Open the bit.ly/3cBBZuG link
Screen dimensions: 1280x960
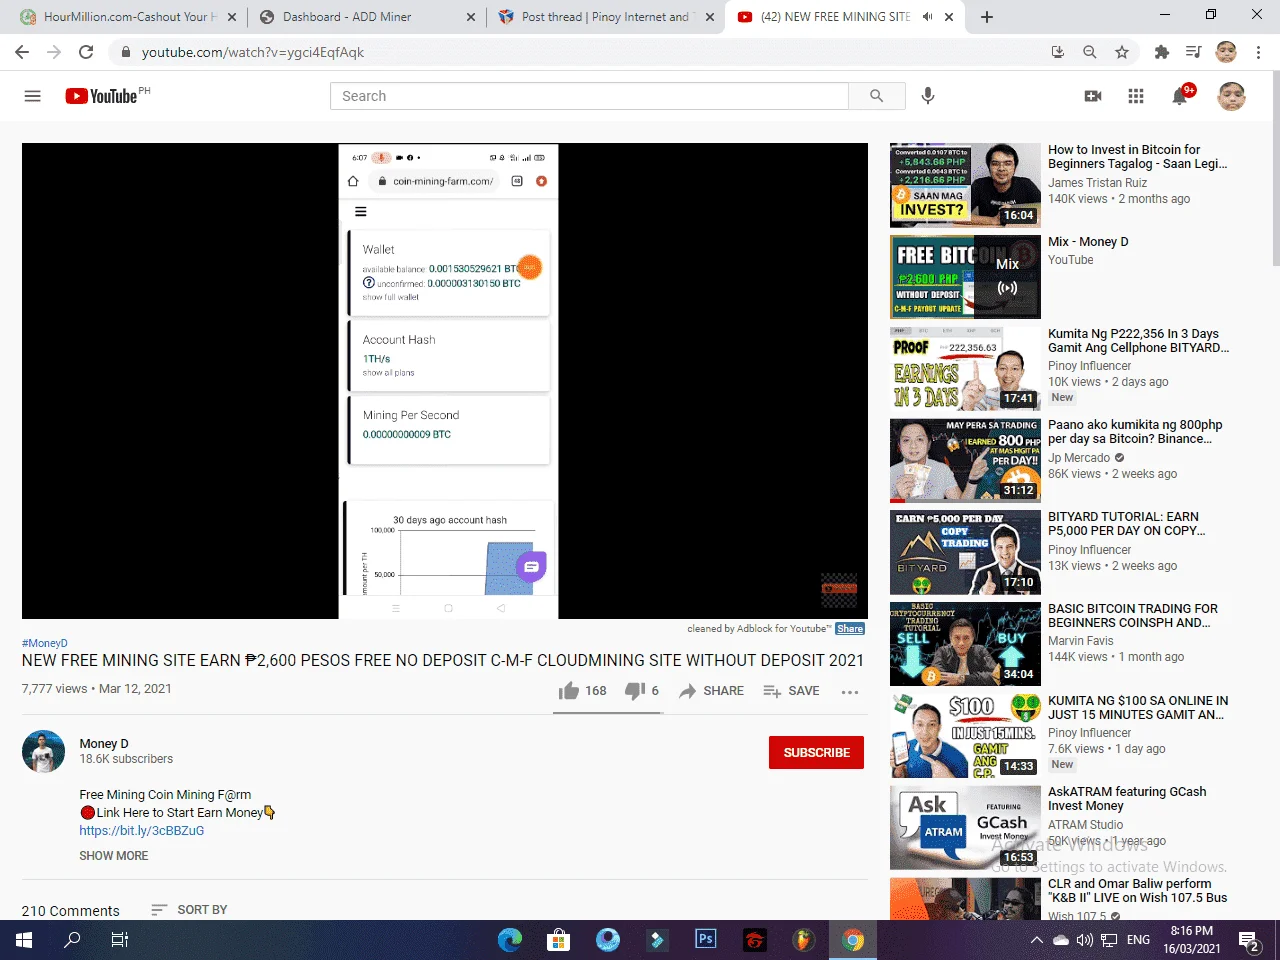[x=142, y=831]
